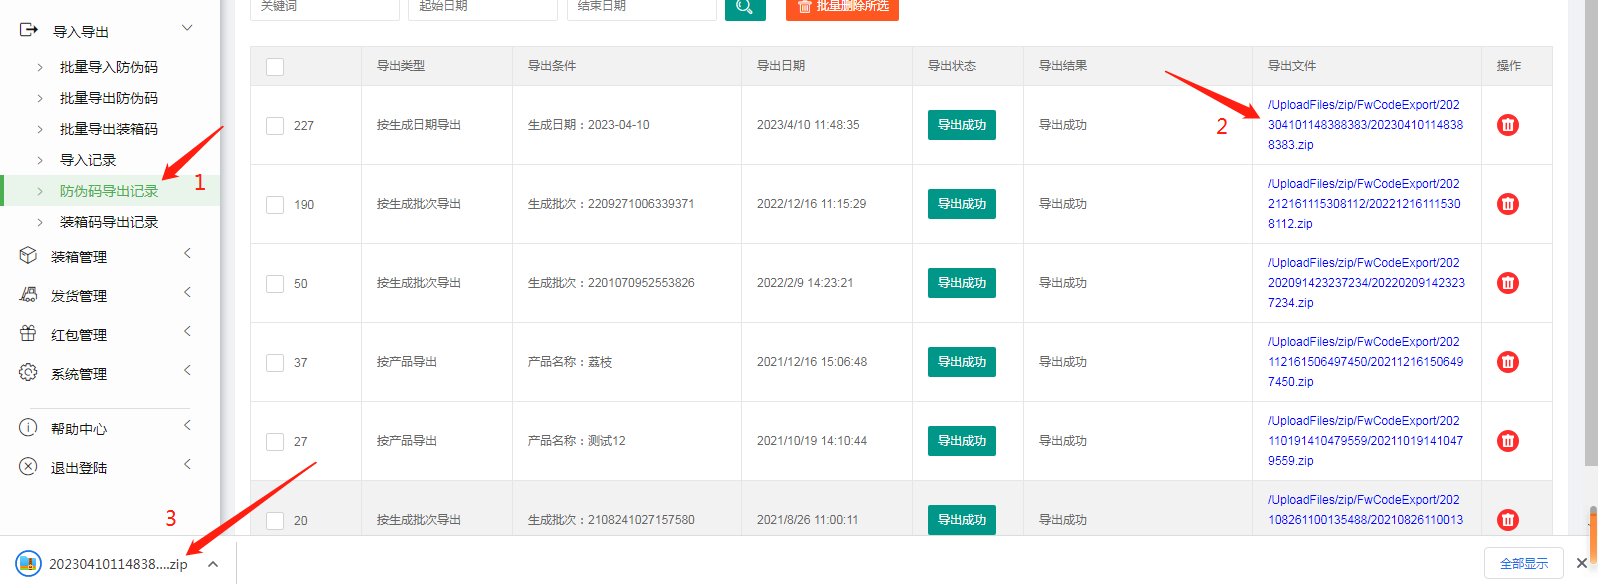Collapse the 导入导出 menu chevron

click(x=187, y=28)
